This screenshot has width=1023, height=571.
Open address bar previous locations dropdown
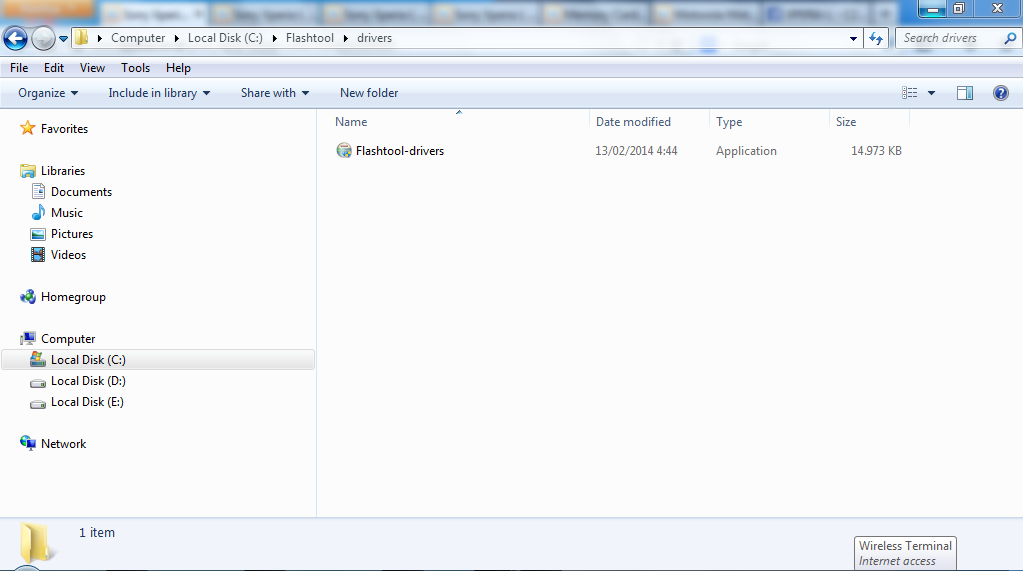(853, 39)
